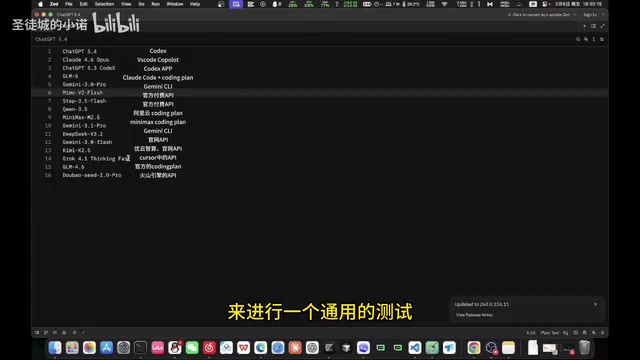
Task: Click line 3 text ChatGPT 5.3 CodeX
Action: pyautogui.click(x=89, y=68)
